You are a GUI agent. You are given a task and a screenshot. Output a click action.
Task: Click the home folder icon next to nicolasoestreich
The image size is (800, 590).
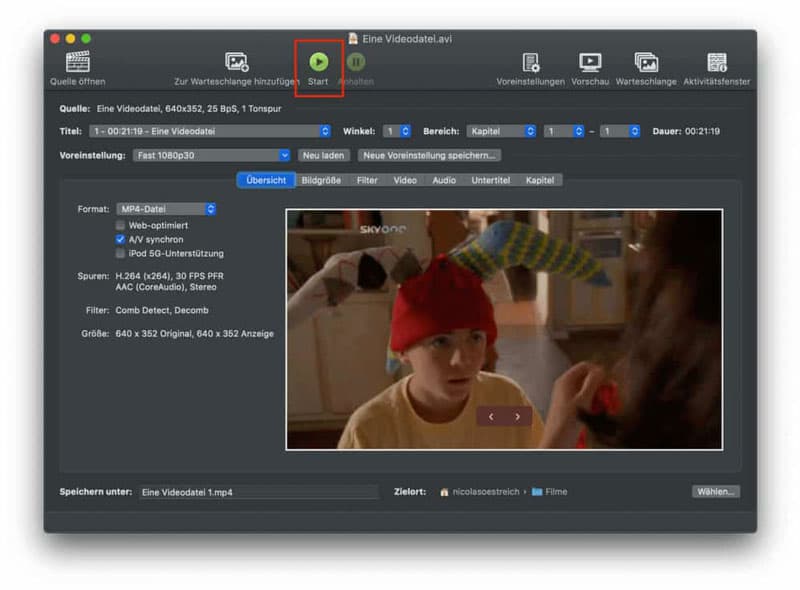[x=444, y=492]
